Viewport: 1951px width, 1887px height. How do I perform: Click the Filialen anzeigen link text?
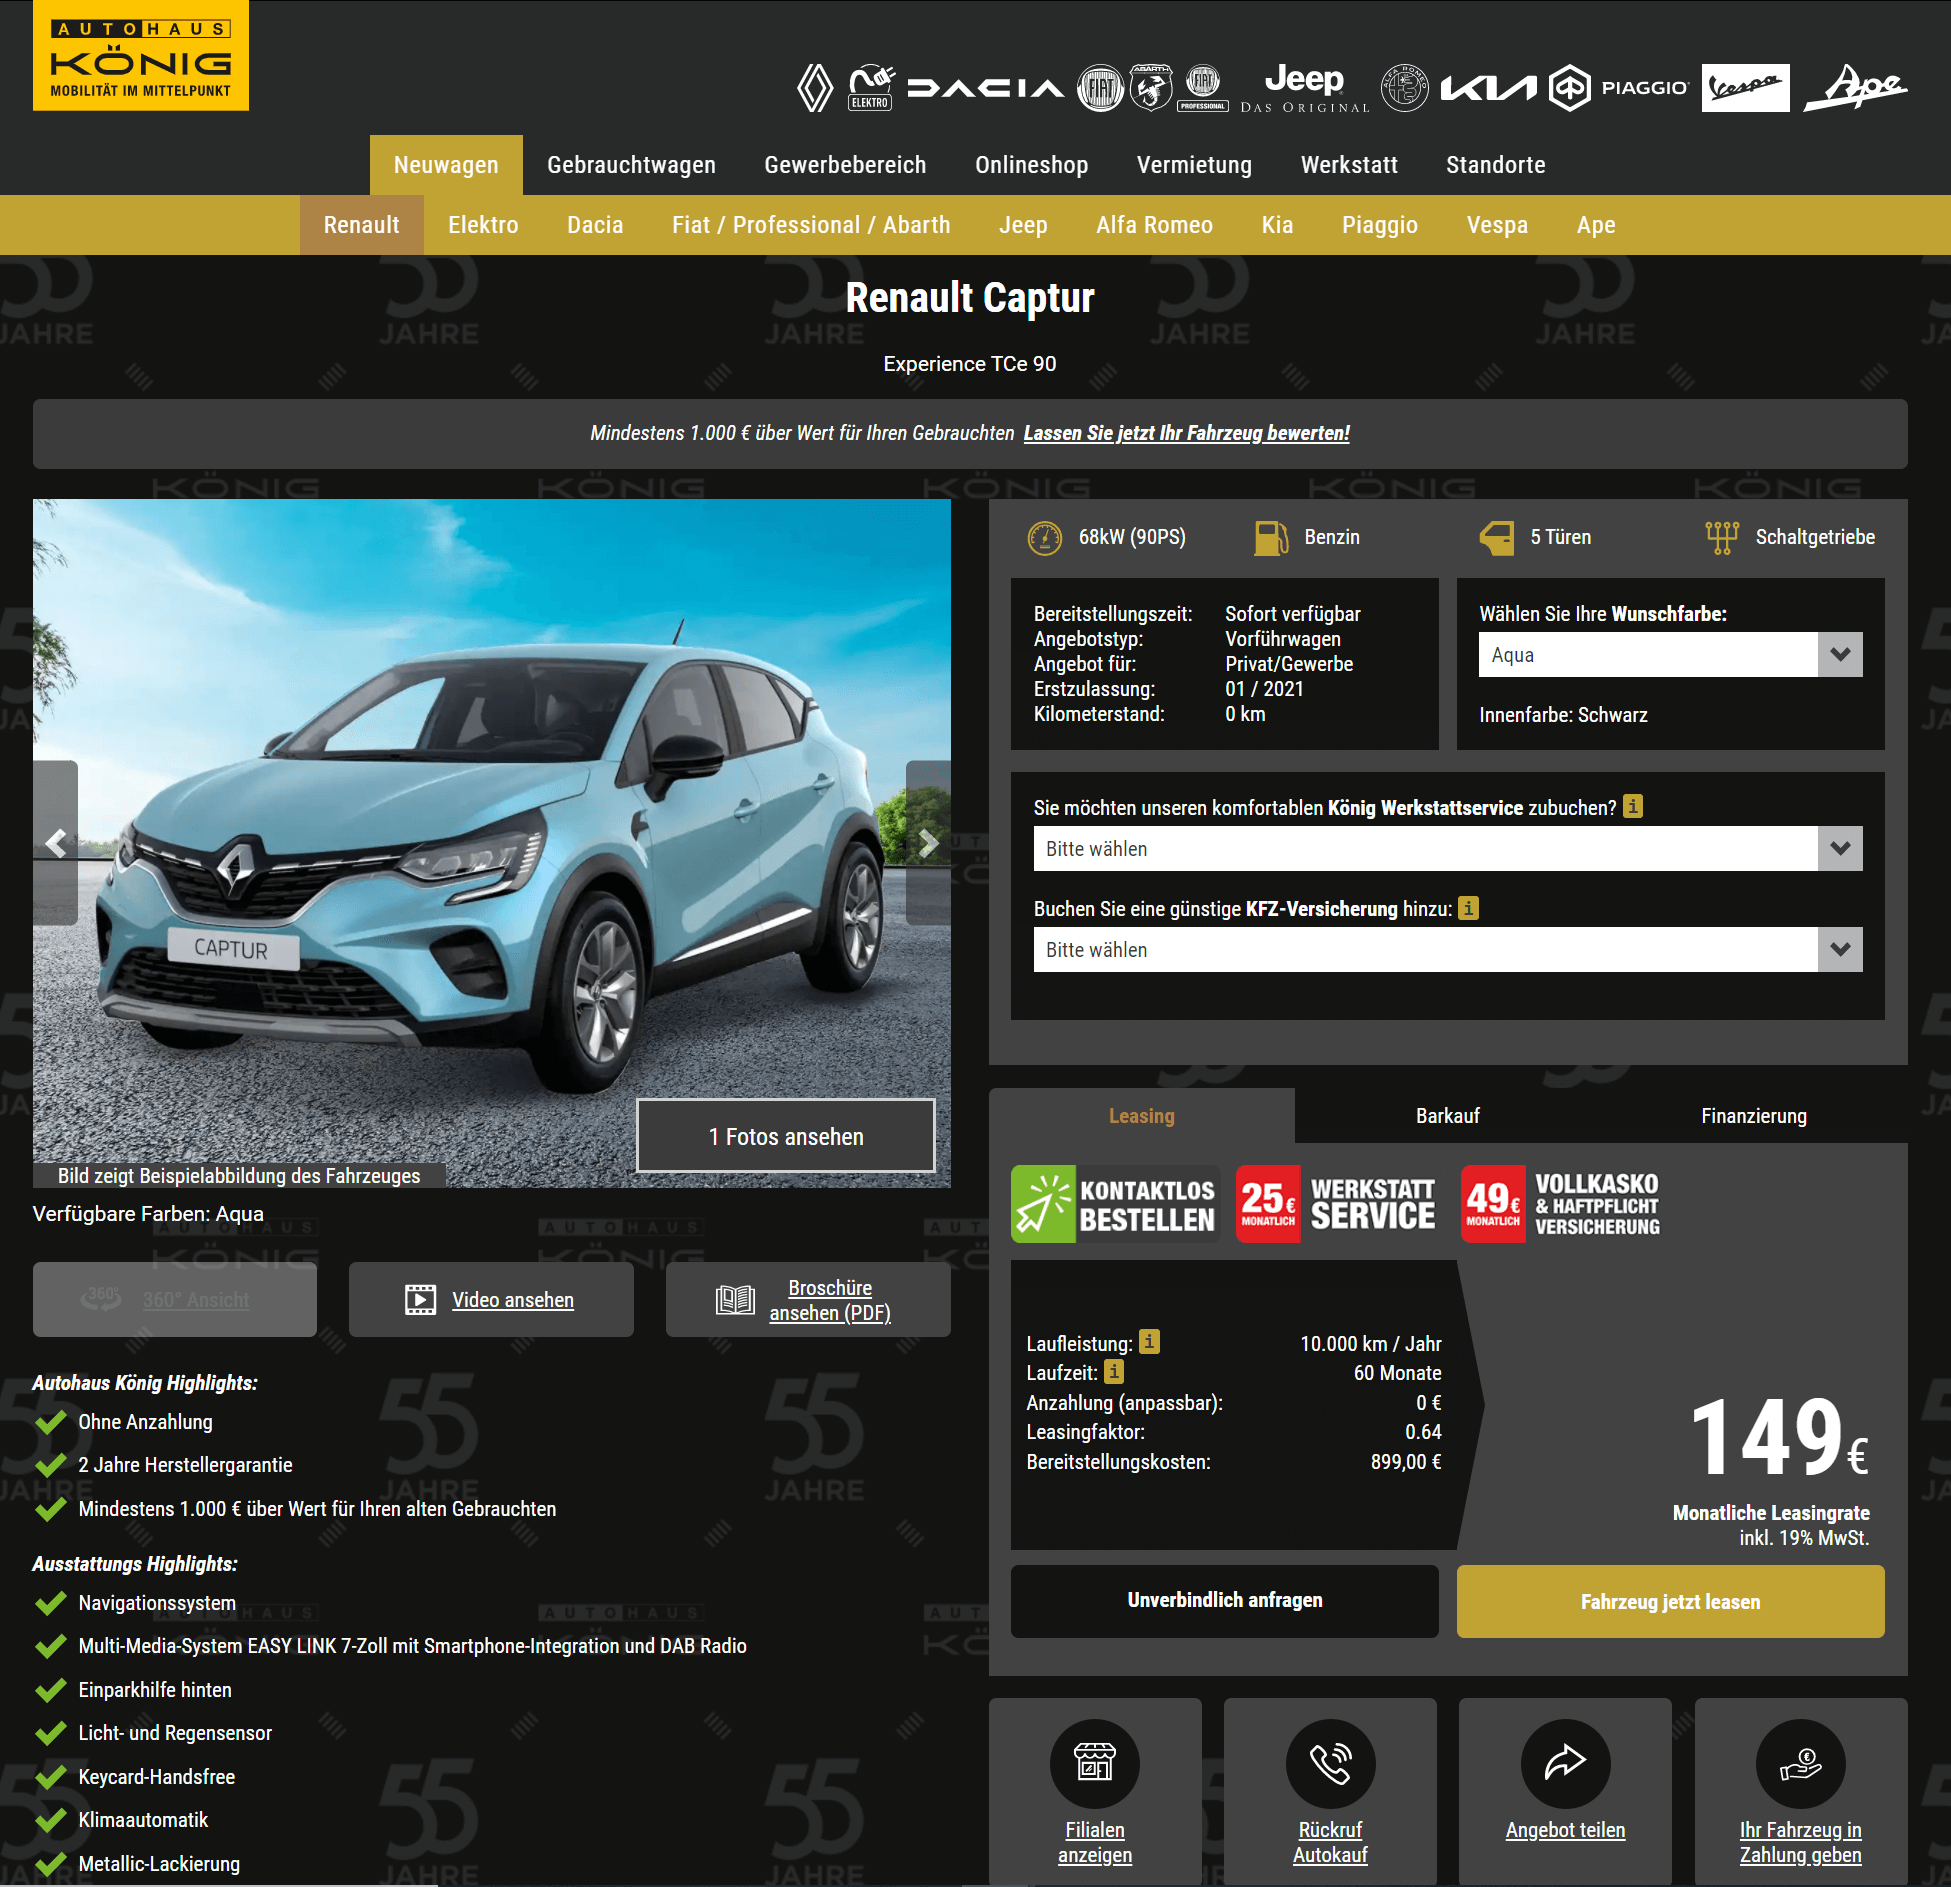[x=1095, y=1842]
